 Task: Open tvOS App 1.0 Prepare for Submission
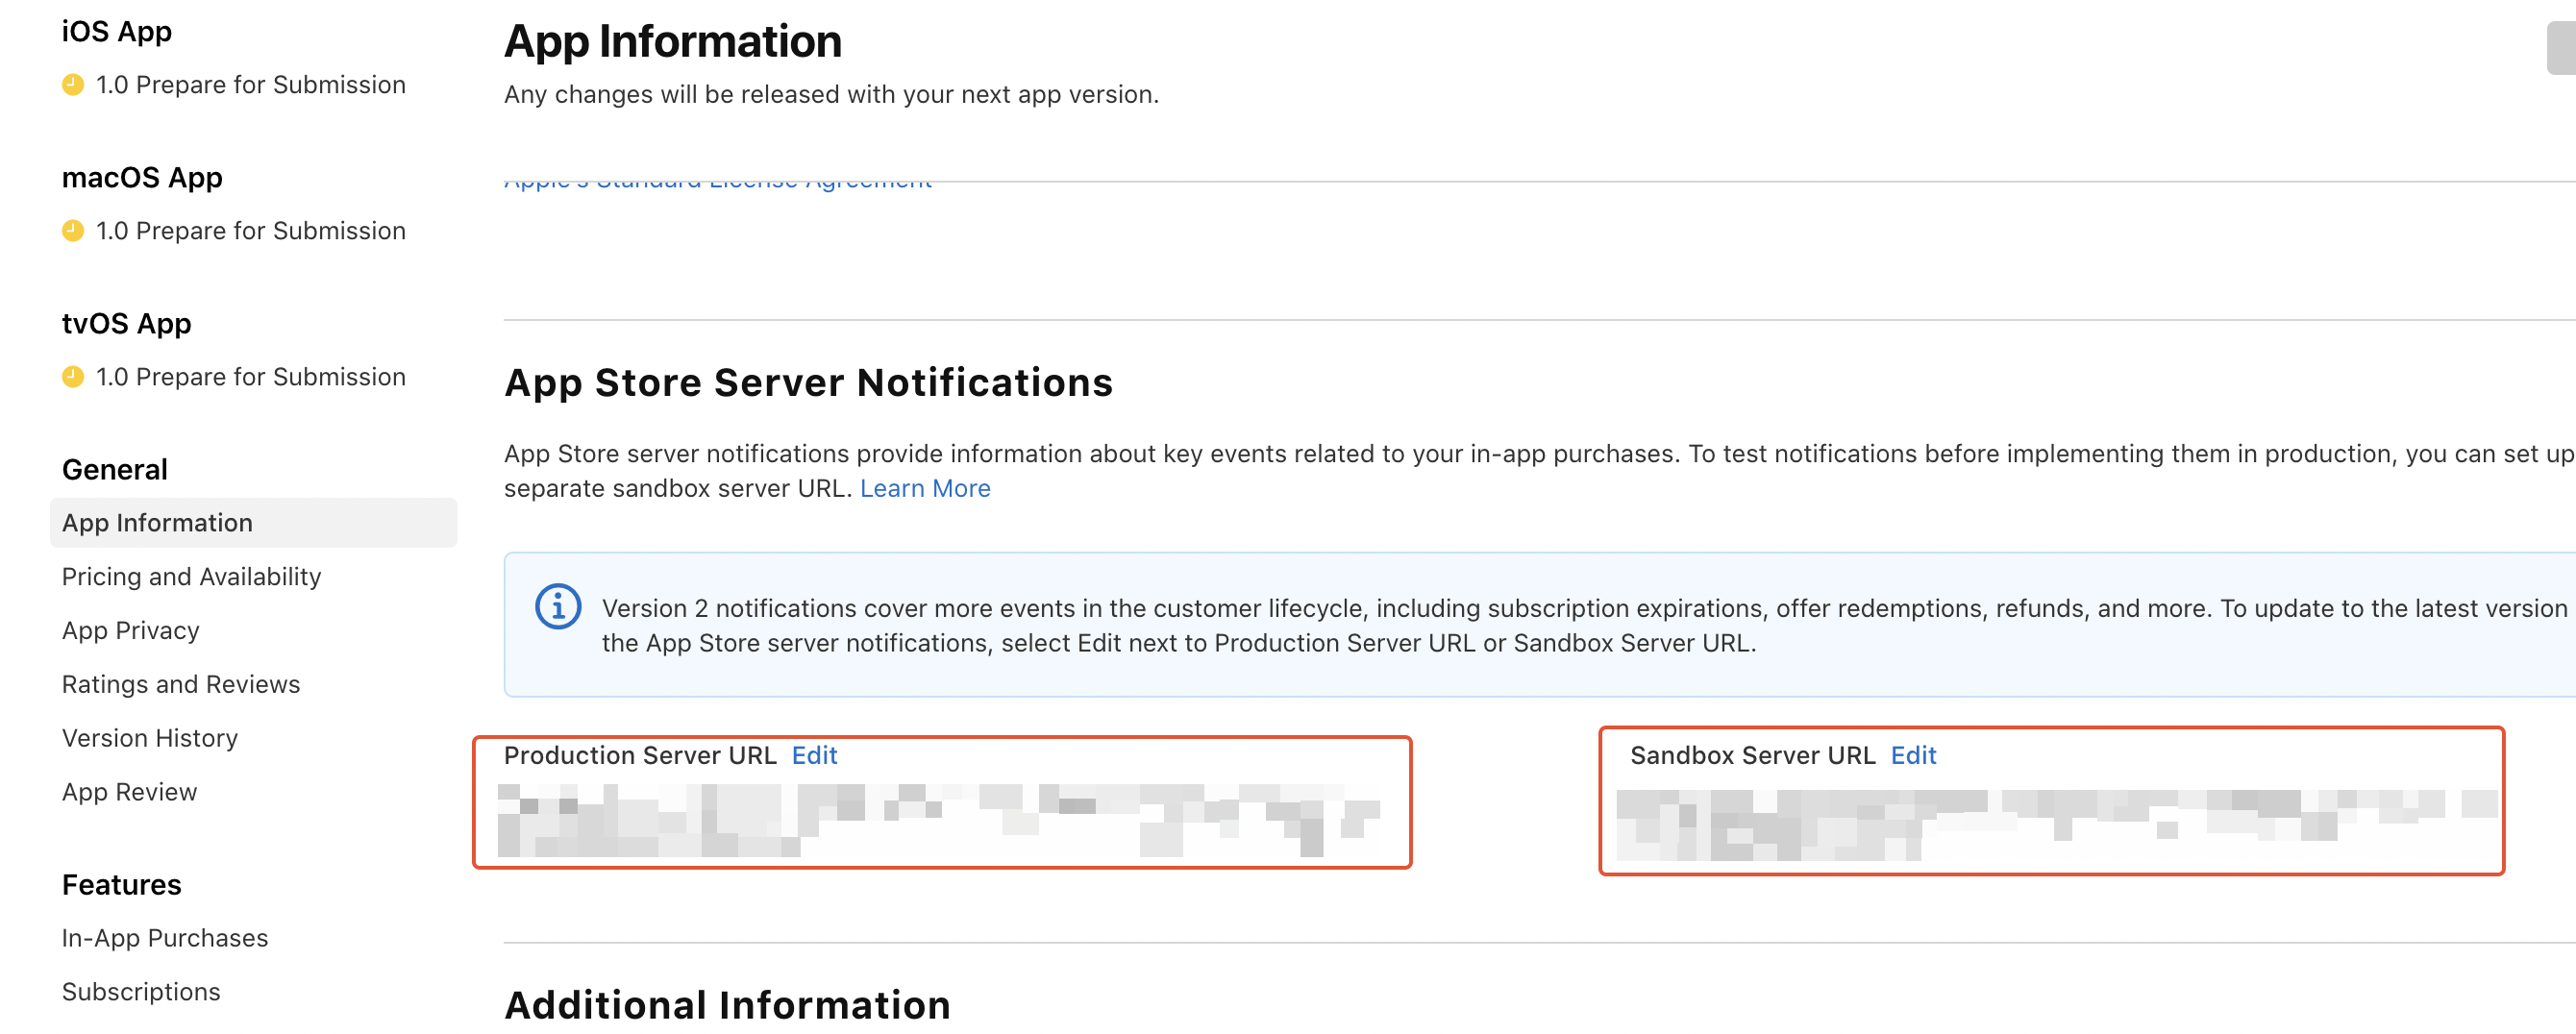250,377
